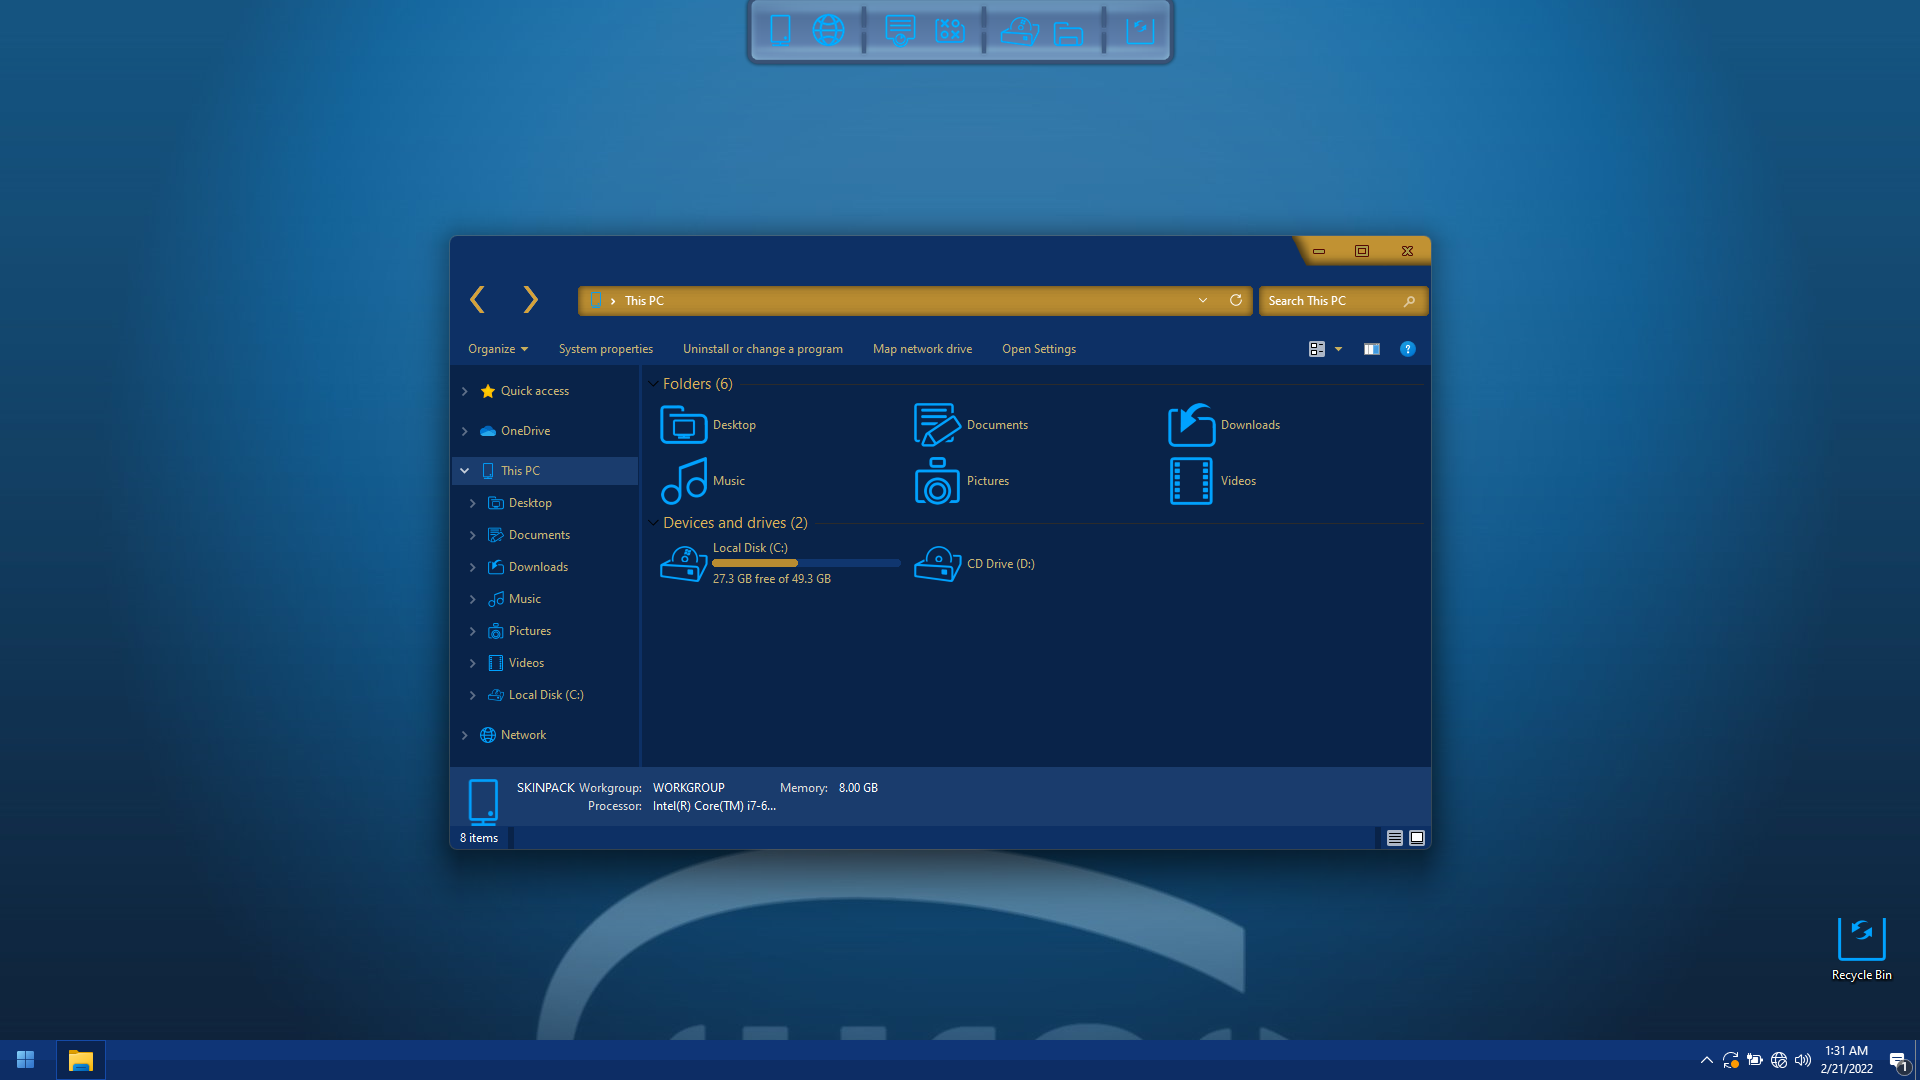Click the Open Settings button
Viewport: 1920px width, 1080px height.
pyautogui.click(x=1039, y=349)
